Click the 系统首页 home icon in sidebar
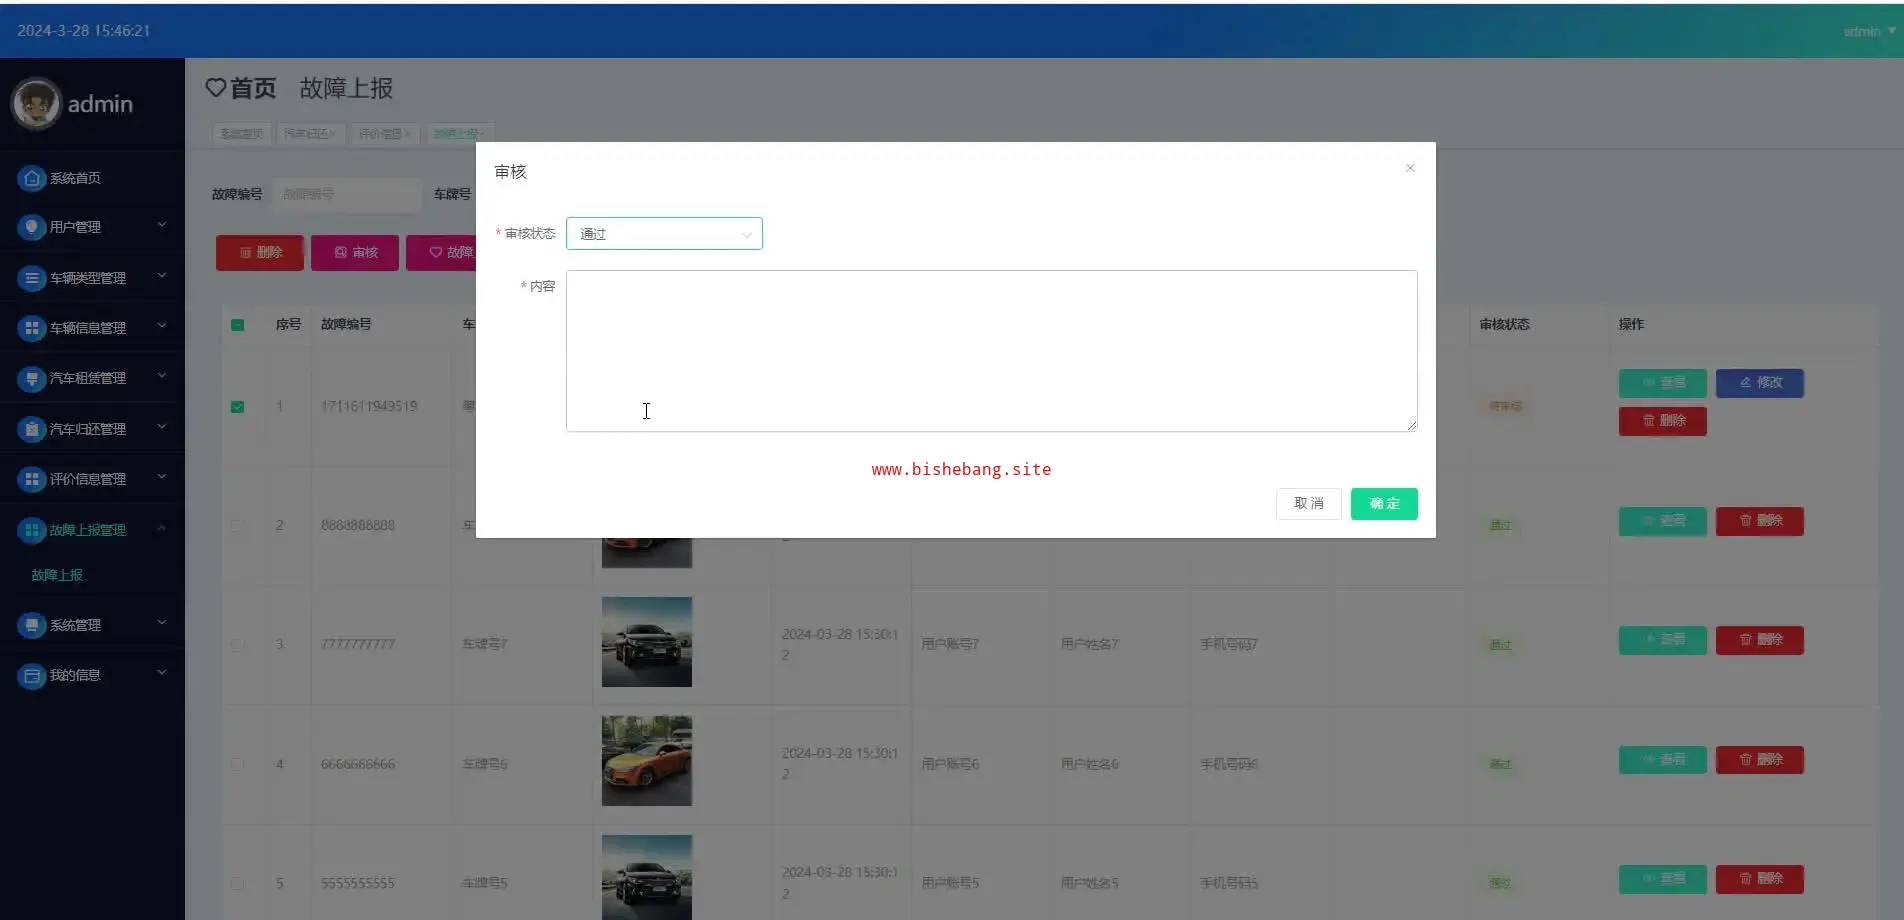This screenshot has width=1904, height=920. (x=32, y=178)
